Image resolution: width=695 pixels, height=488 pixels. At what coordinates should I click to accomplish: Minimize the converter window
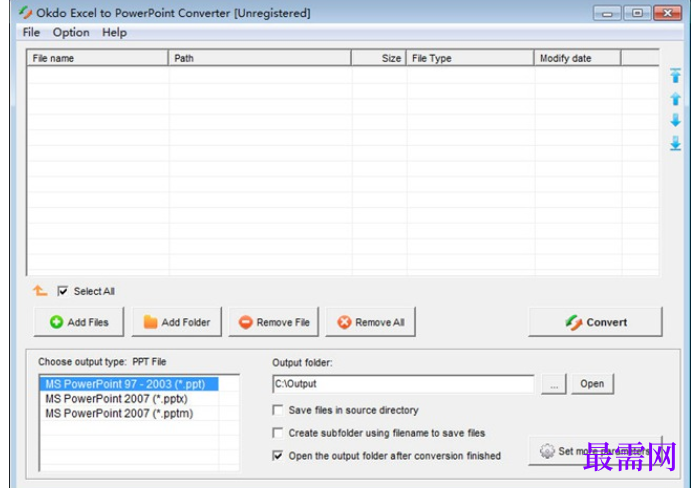(607, 13)
